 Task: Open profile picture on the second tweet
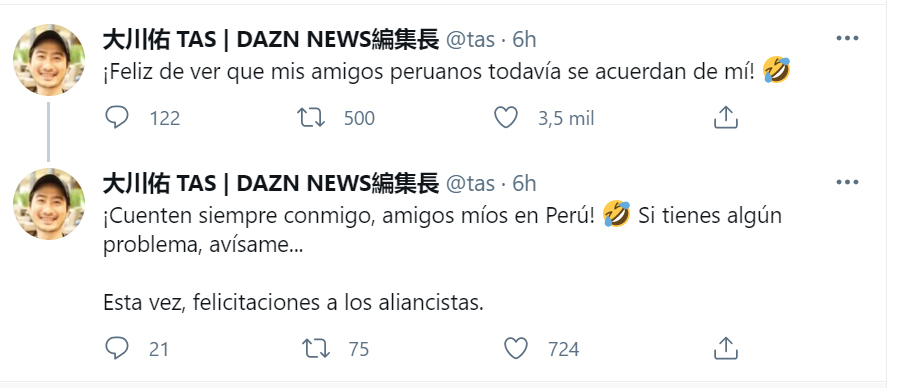(49, 204)
